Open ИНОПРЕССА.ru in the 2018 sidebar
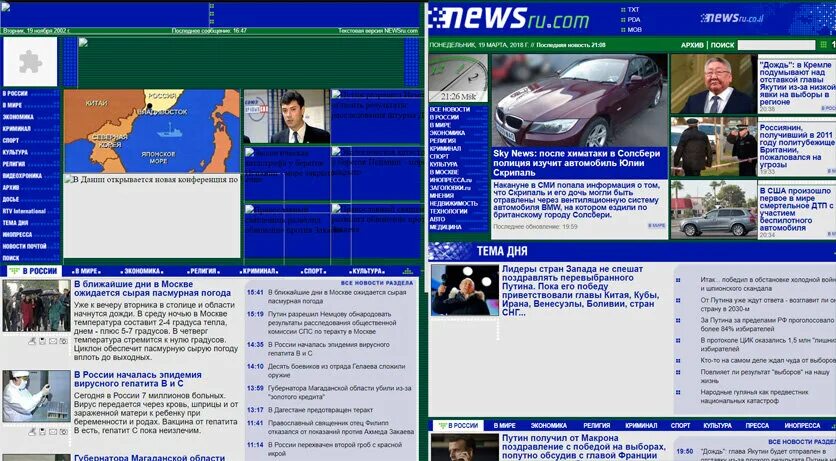Screen dimensions: 836x461 pos(451,180)
